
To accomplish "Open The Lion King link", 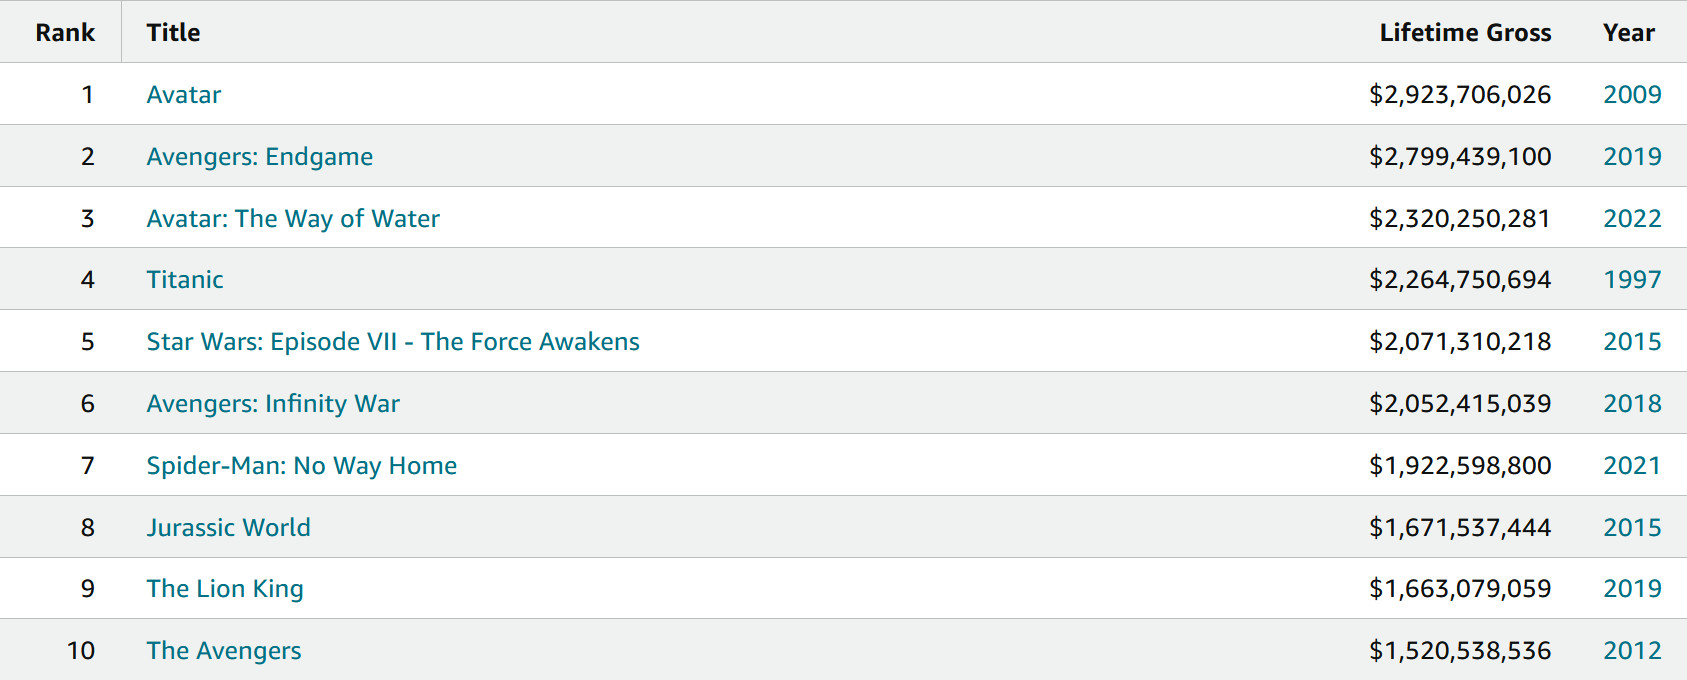I will [x=225, y=589].
